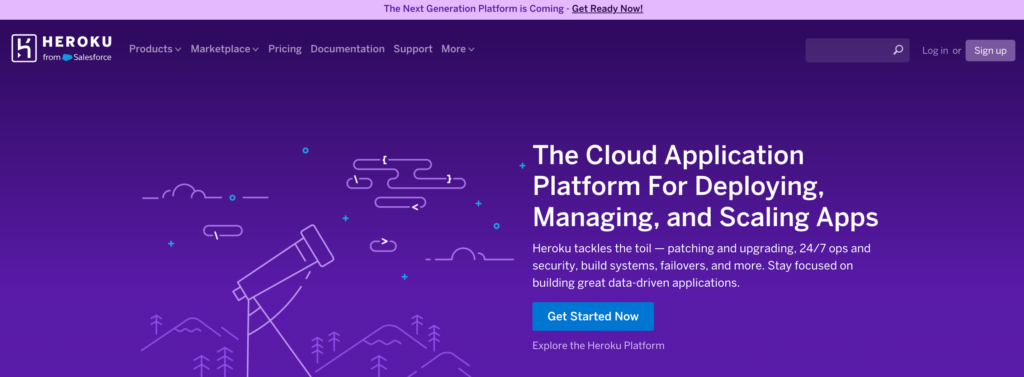Expand the More dropdown menu
The image size is (1024, 377).
458,49
